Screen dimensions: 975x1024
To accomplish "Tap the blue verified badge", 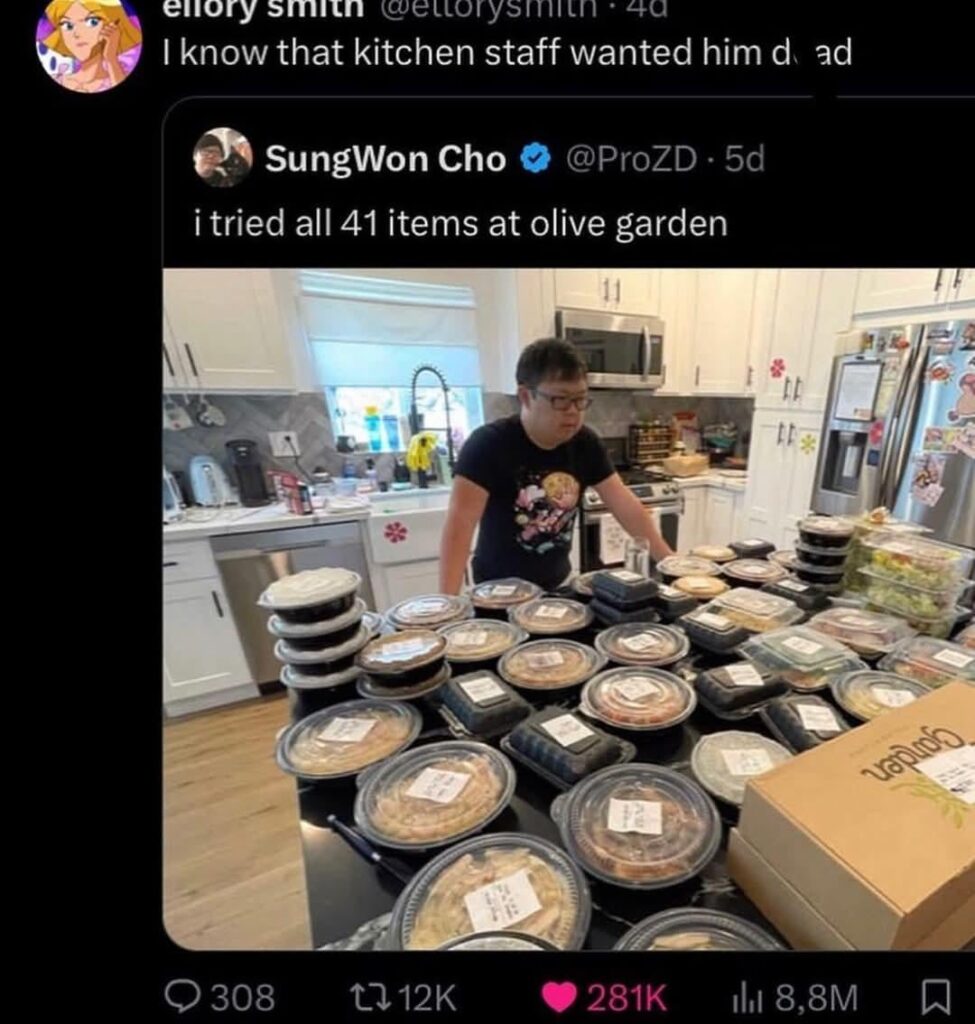I will (535, 159).
